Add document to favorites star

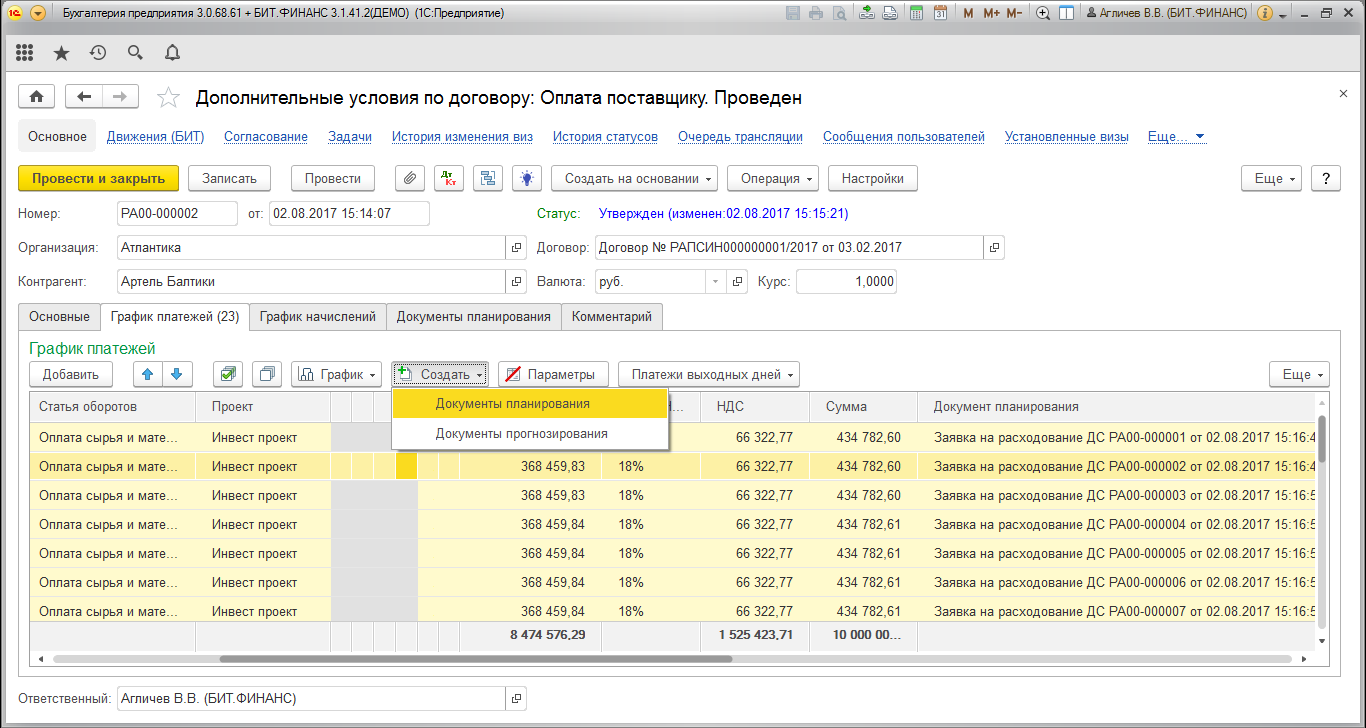pyautogui.click(x=169, y=97)
